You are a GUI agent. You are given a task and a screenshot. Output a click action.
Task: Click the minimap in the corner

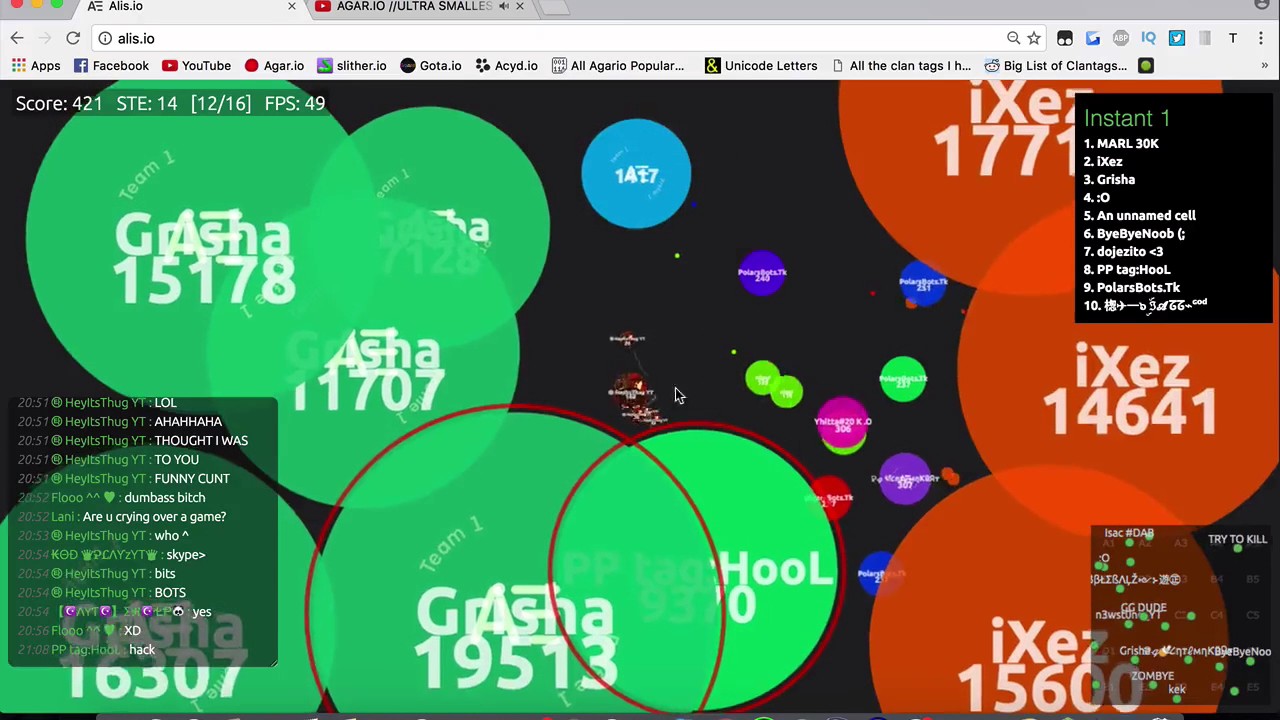[1181, 613]
